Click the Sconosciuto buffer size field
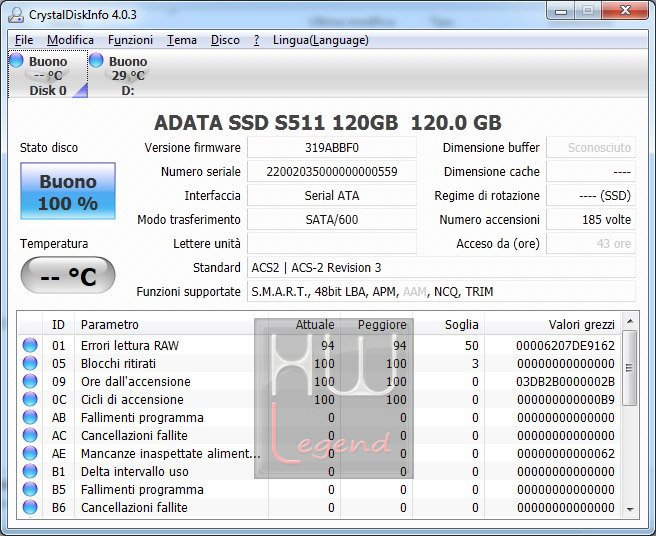Screen dimensions: 656x536 click(x=591, y=148)
